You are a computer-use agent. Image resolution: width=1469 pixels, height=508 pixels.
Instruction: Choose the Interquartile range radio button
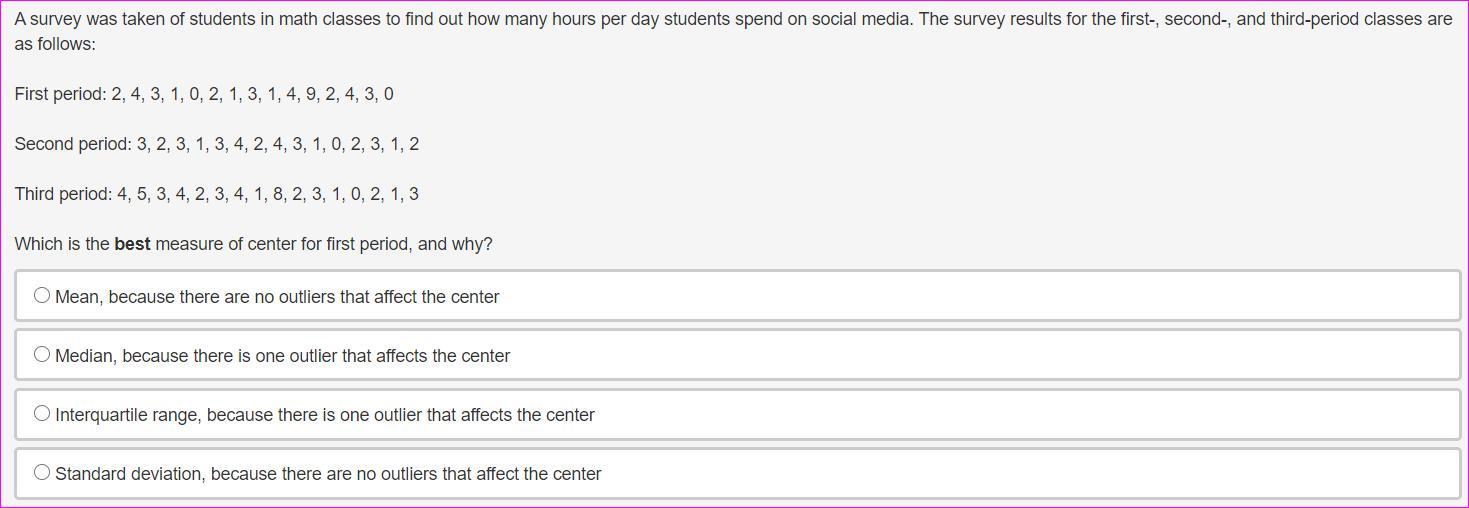click(42, 413)
